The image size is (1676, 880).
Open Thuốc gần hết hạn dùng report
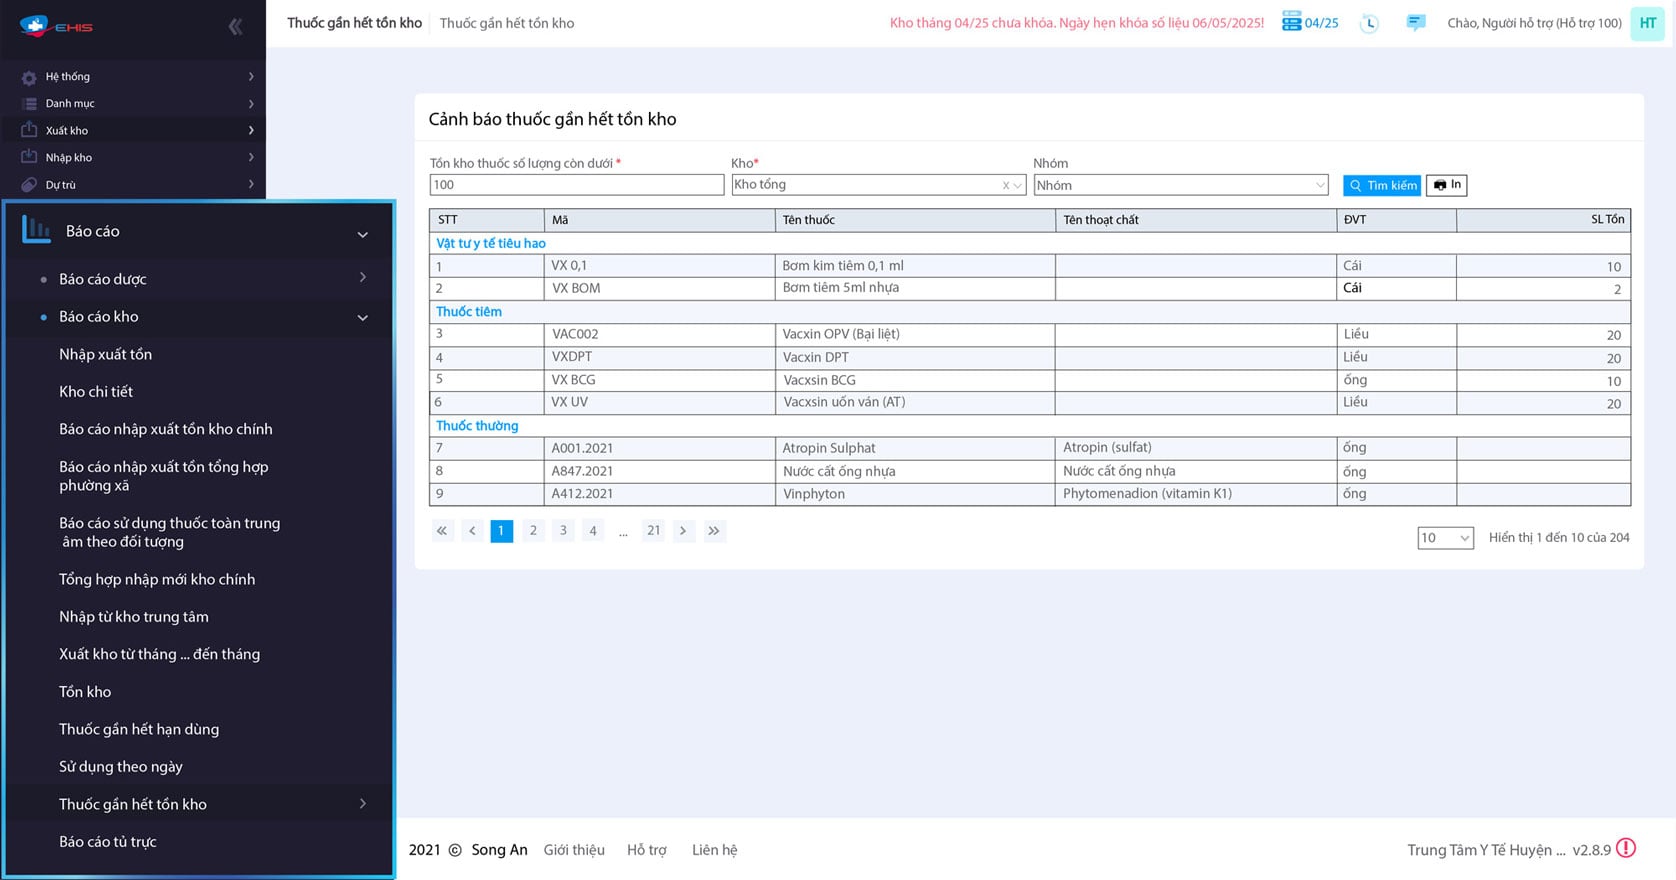tap(139, 729)
